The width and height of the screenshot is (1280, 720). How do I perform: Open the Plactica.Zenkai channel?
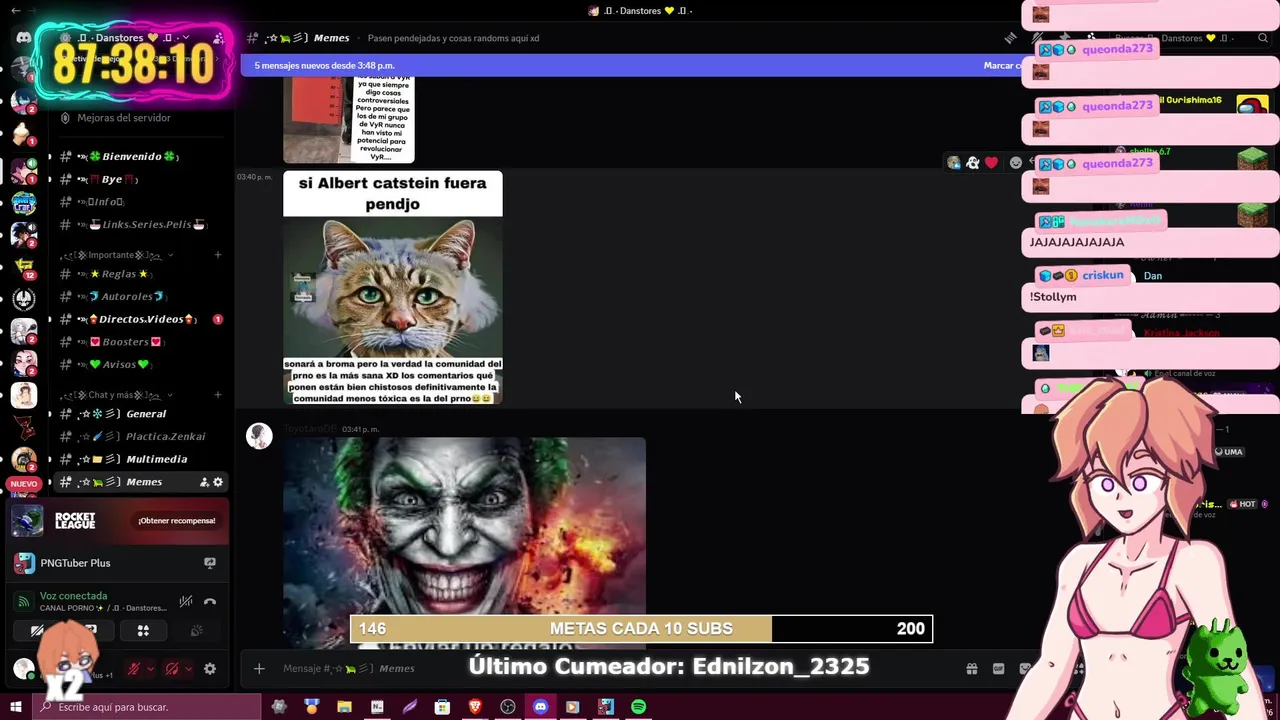(140, 437)
